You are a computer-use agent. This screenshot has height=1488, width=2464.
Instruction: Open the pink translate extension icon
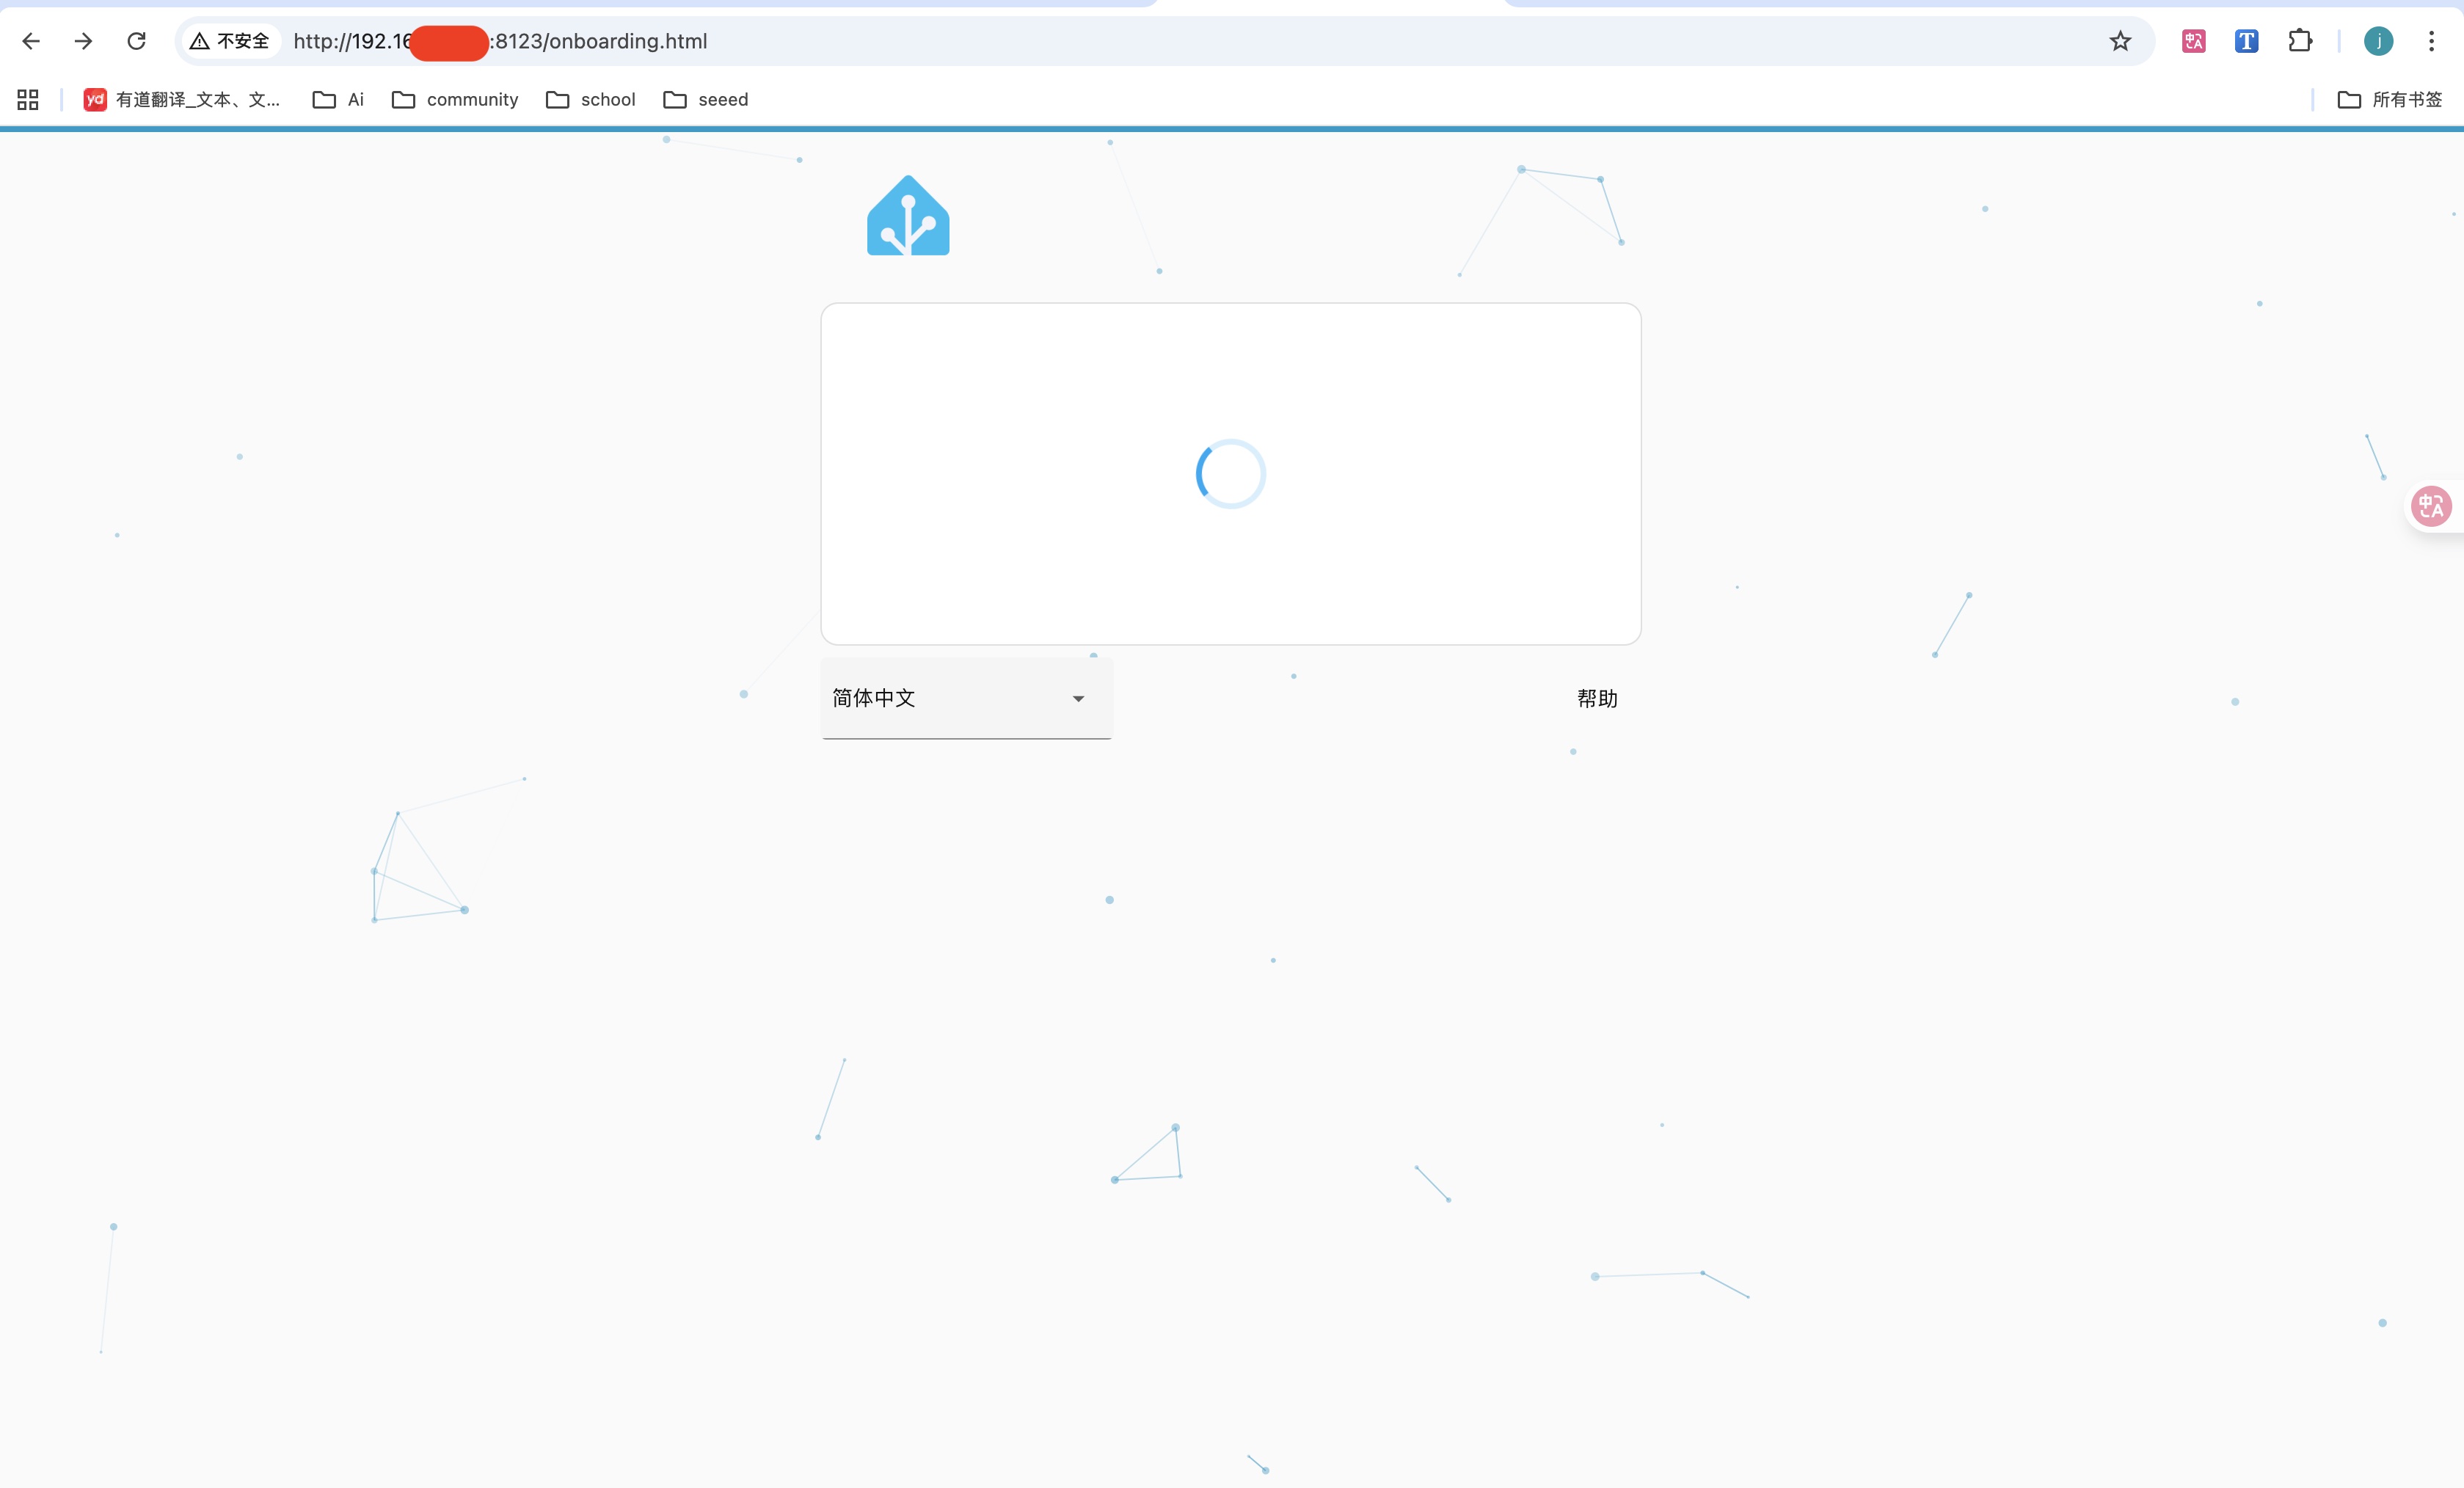pyautogui.click(x=2193, y=41)
